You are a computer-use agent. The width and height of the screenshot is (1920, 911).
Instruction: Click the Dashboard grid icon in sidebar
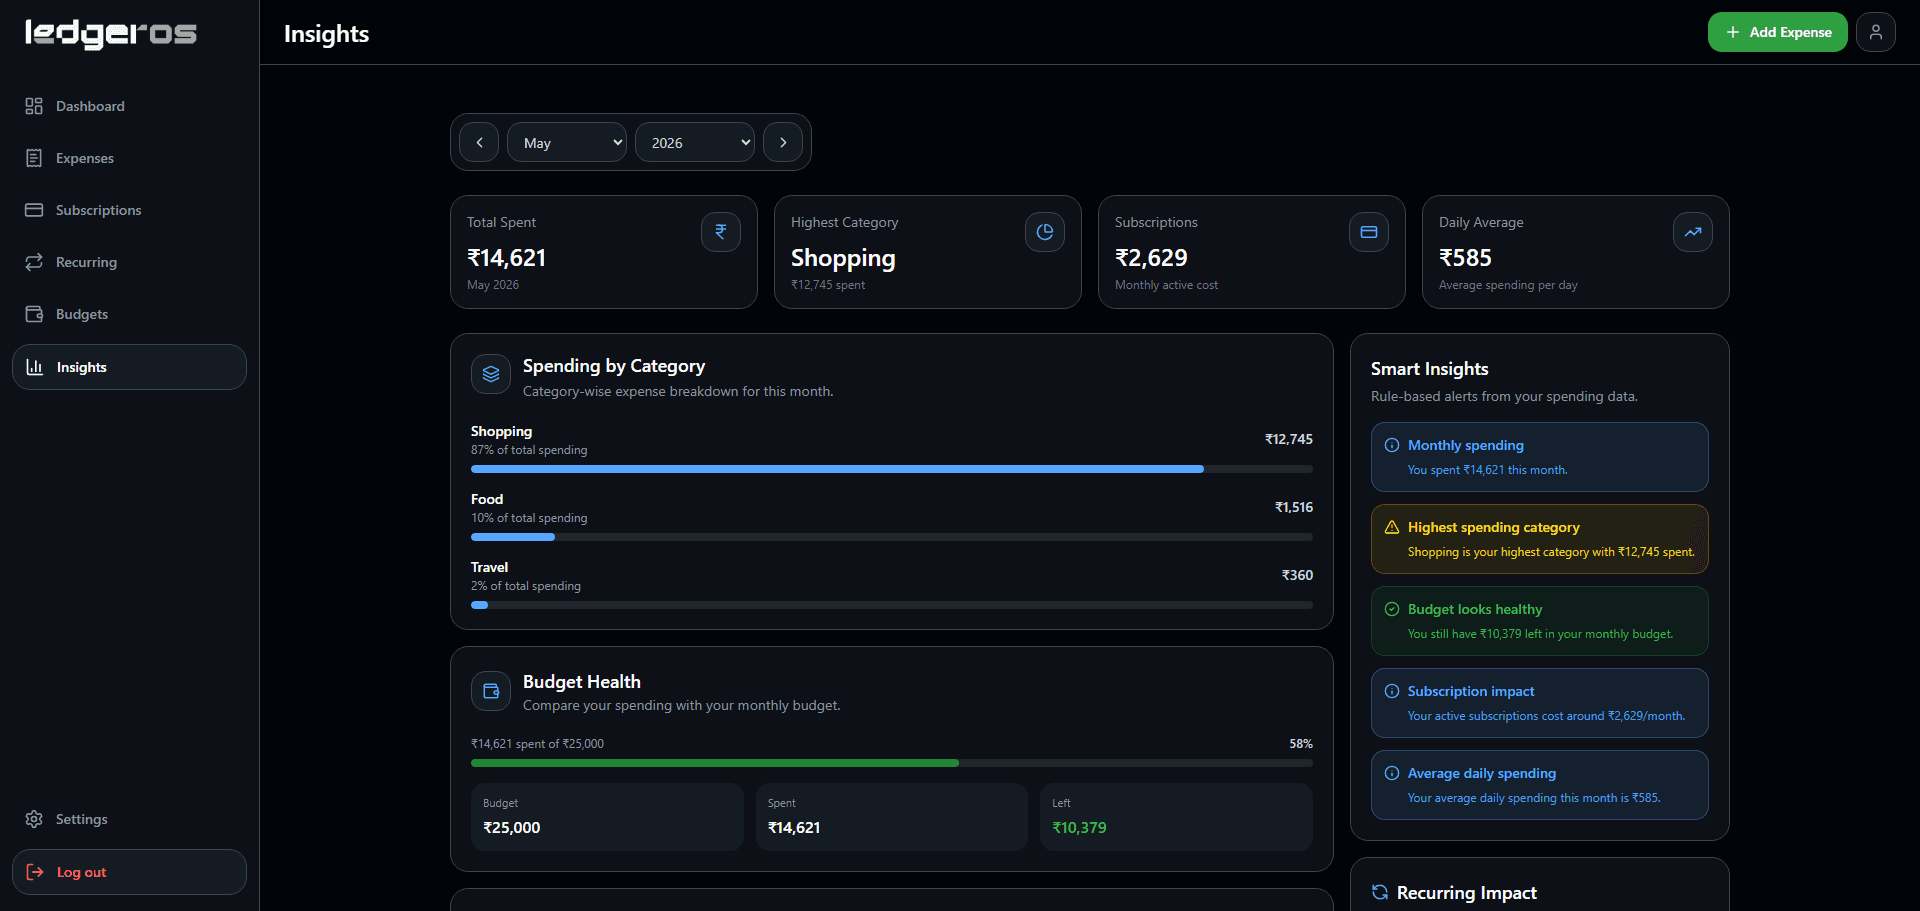(x=34, y=106)
